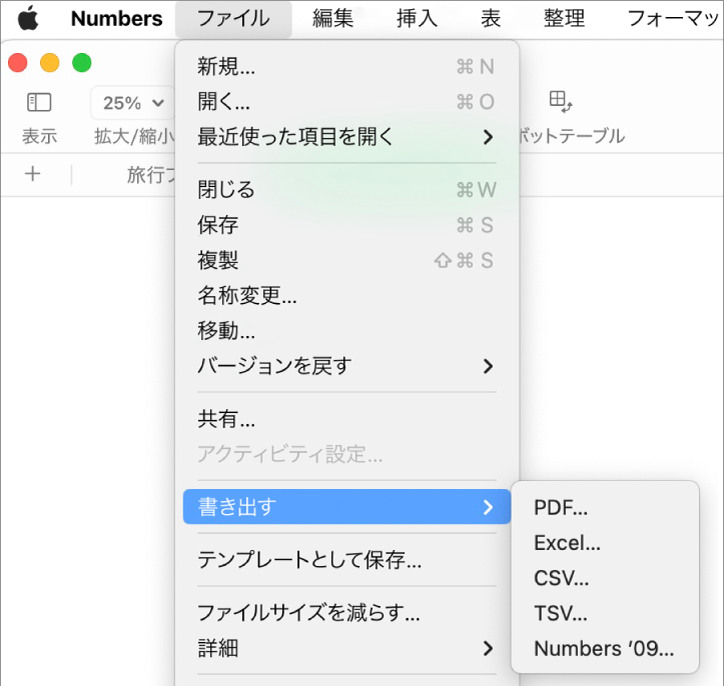Click the Numbers app menu
Screen dimensions: 724x686
(116, 19)
